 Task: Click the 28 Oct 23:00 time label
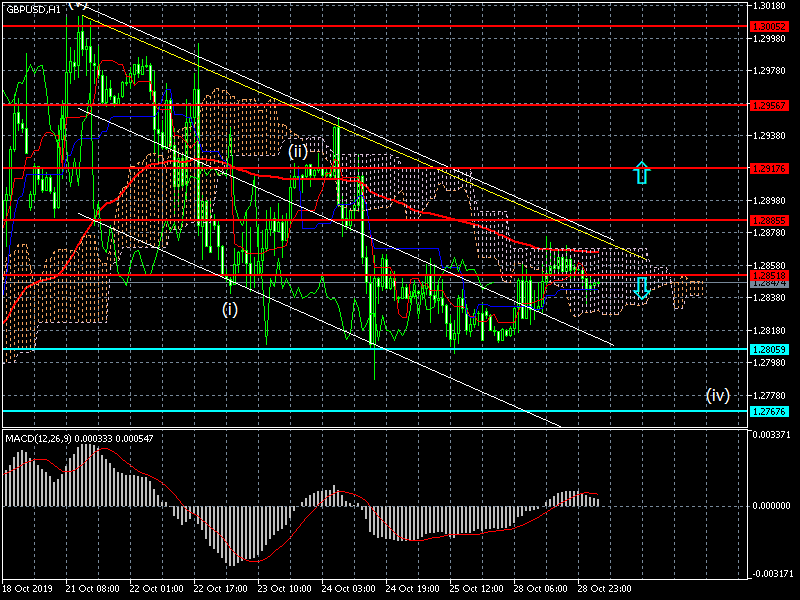[x=605, y=588]
